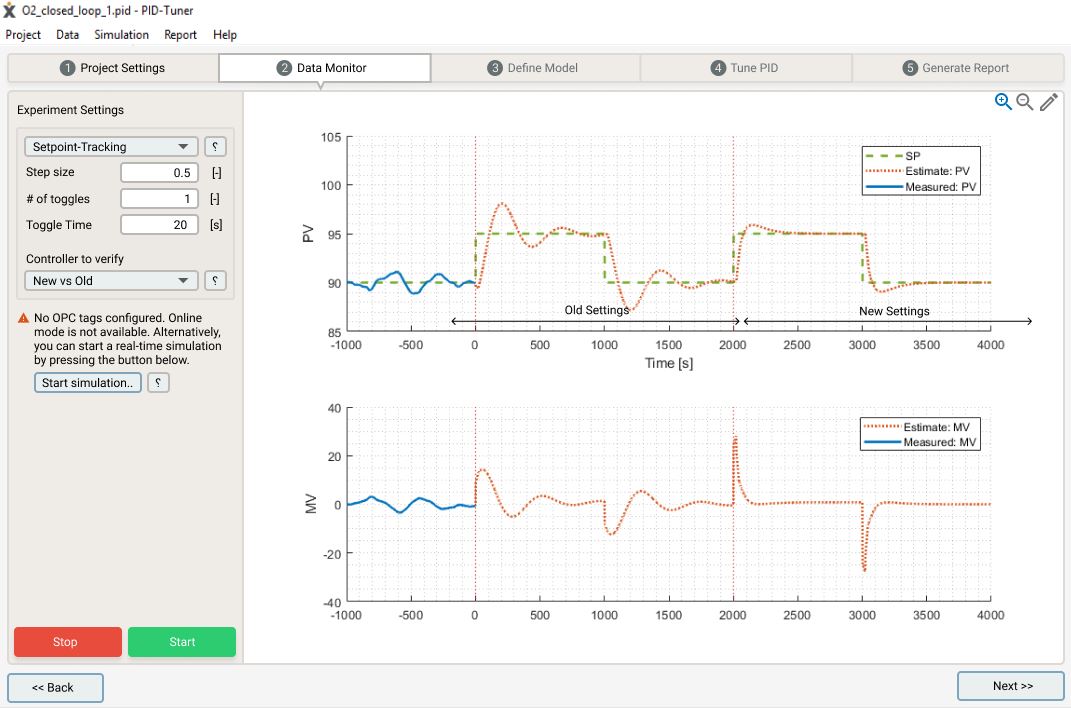Open the Setpoint-Tracking experiment dropdown
The width and height of the screenshot is (1071, 708).
pos(110,146)
